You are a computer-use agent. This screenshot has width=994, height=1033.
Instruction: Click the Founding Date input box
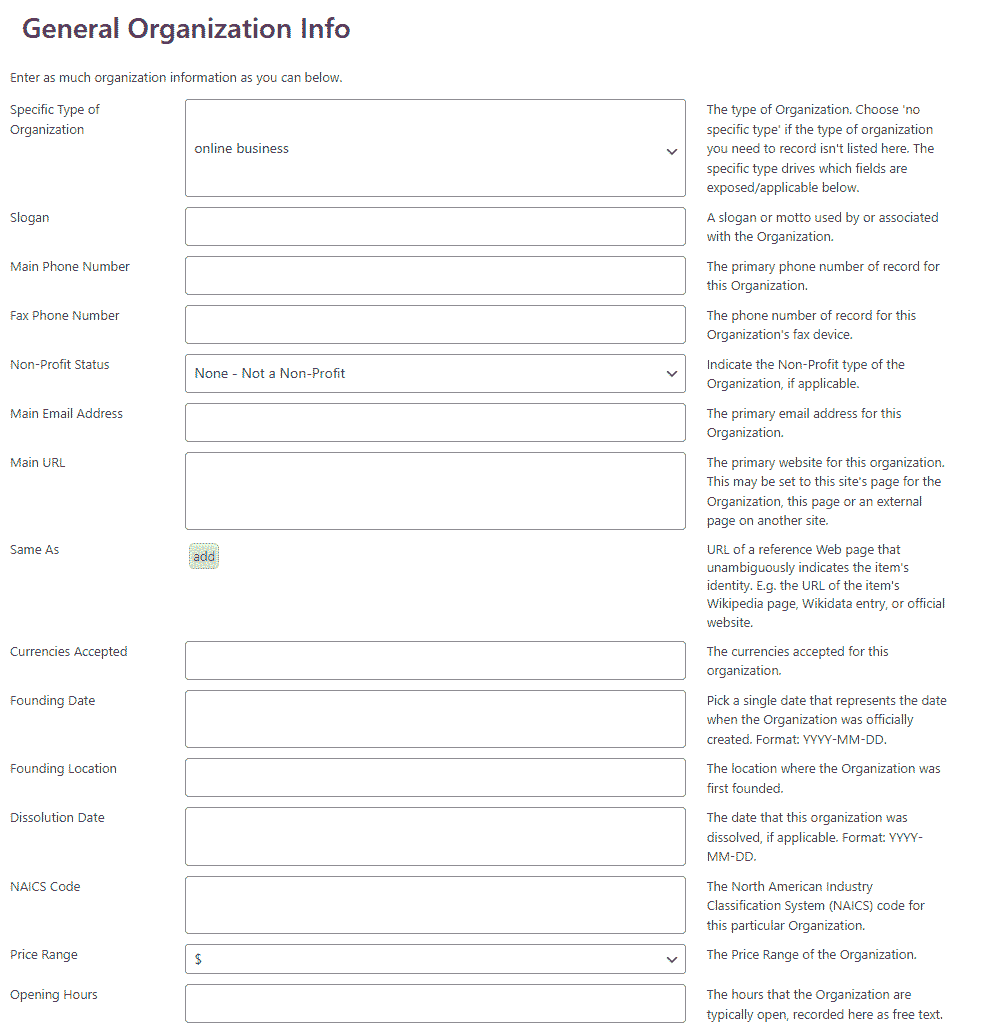coord(435,719)
